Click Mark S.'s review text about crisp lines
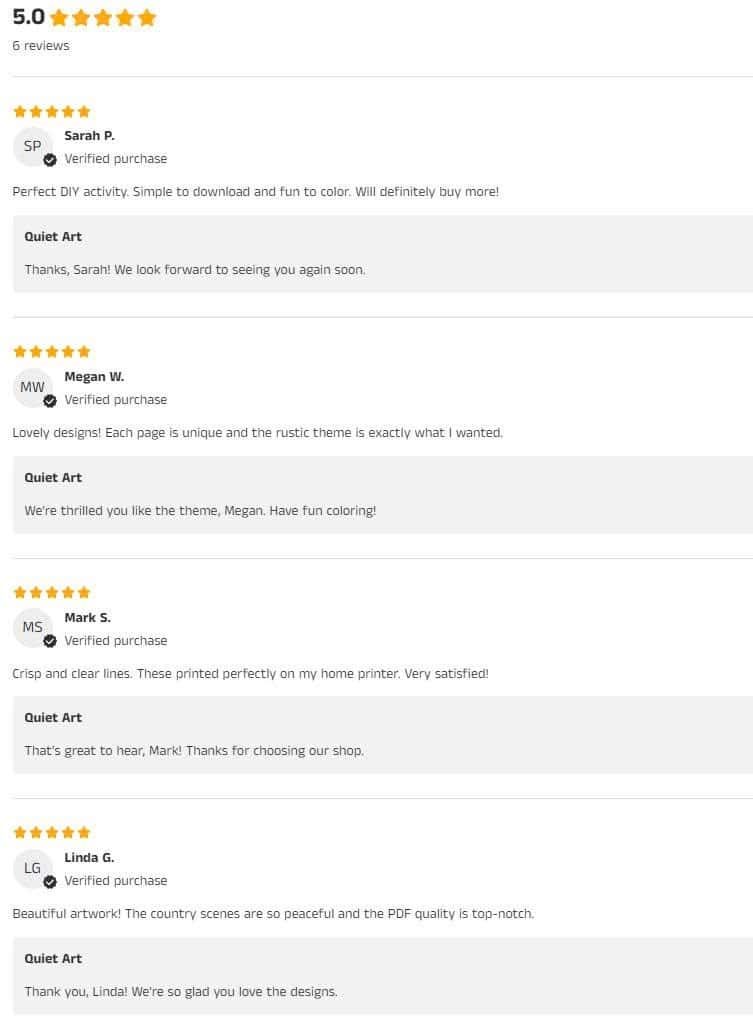The image size is (753, 1020). (x=250, y=673)
